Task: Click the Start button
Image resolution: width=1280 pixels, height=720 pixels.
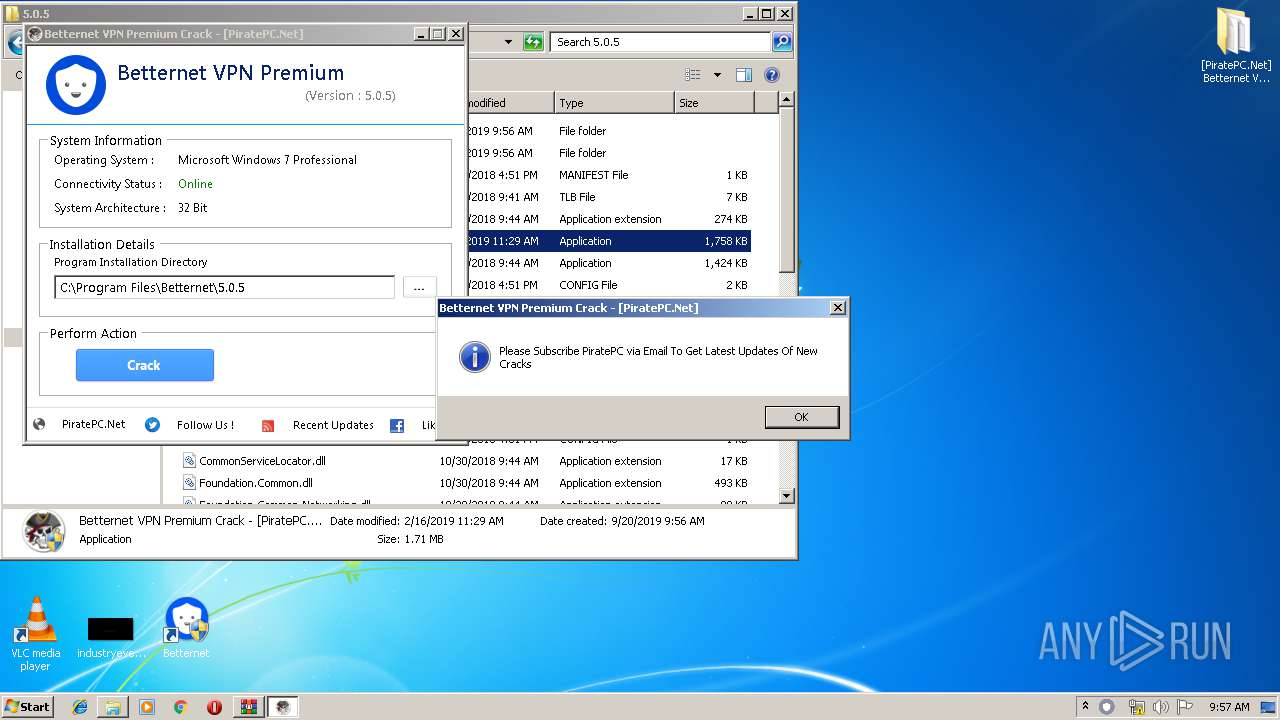Action: 27,707
